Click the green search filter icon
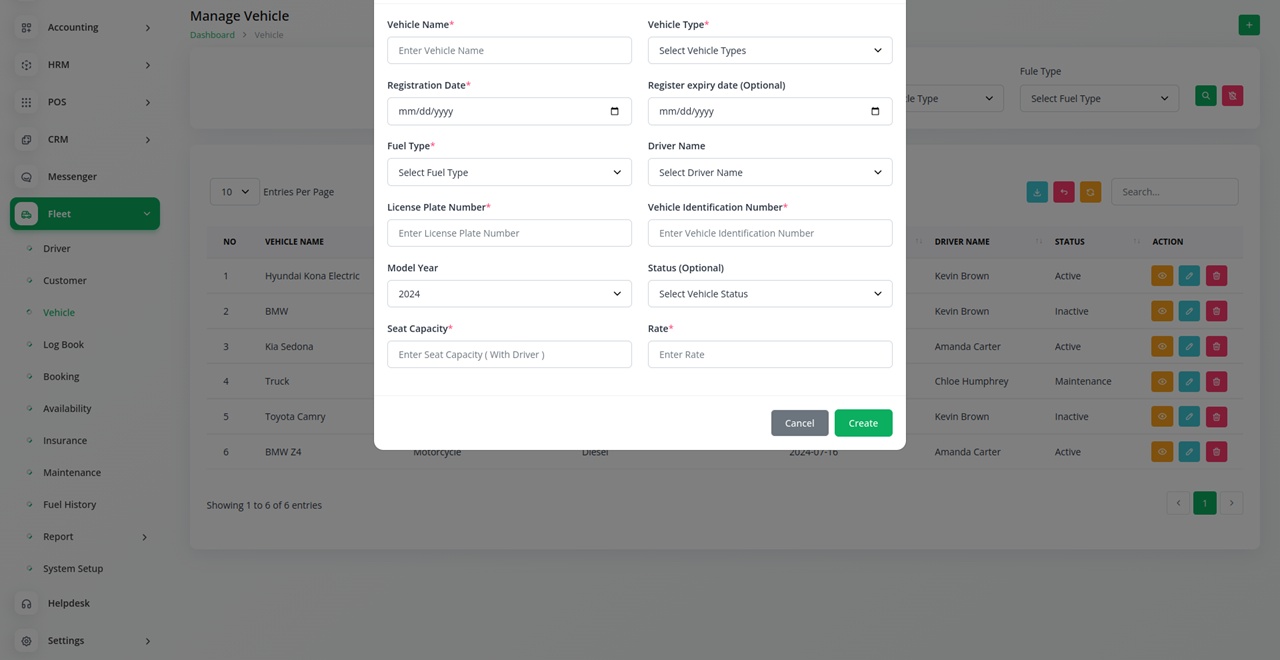 pos(1206,96)
